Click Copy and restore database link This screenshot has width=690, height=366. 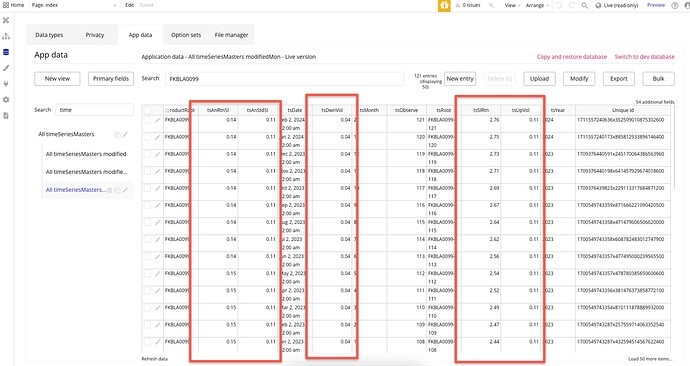(x=572, y=57)
